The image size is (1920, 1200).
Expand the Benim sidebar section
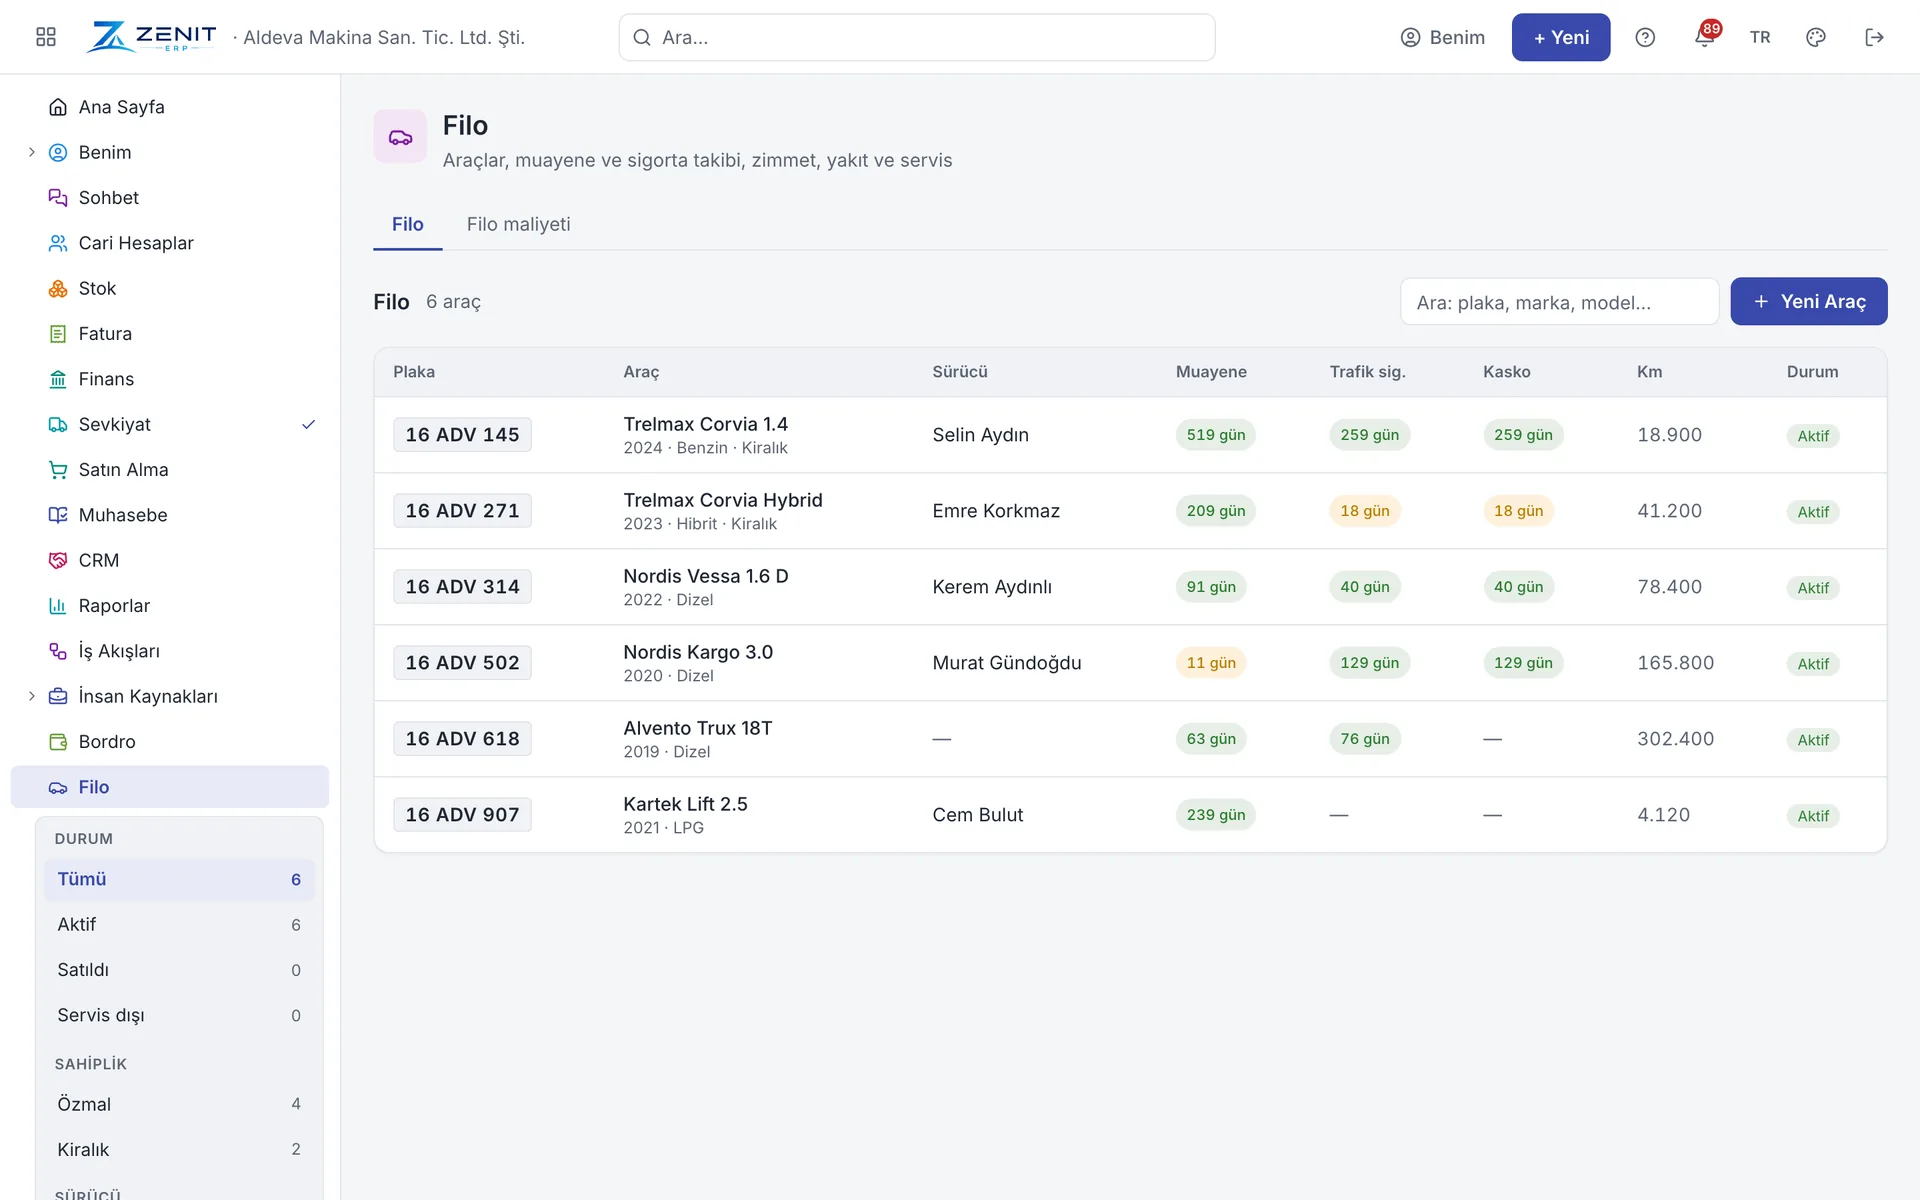click(31, 152)
